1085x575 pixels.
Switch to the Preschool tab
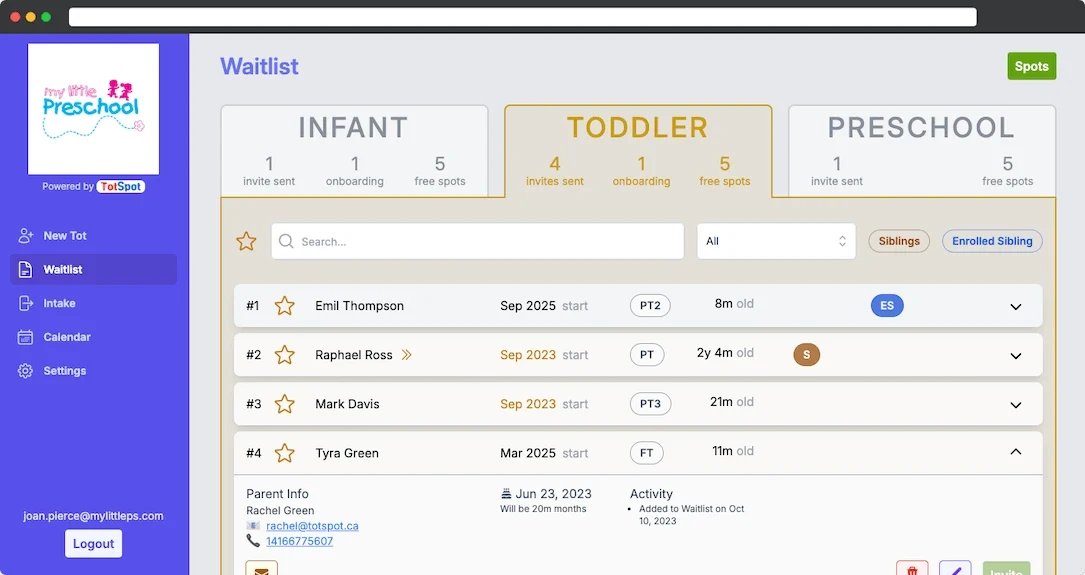pos(921,150)
